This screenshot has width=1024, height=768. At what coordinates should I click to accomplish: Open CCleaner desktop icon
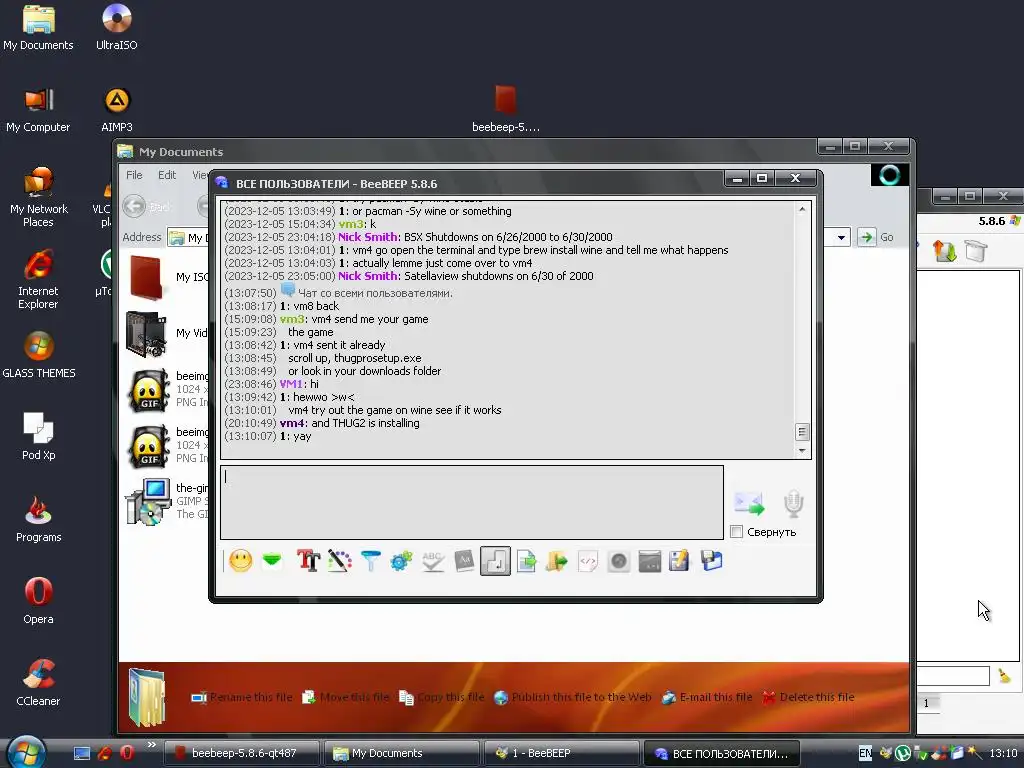pyautogui.click(x=38, y=683)
